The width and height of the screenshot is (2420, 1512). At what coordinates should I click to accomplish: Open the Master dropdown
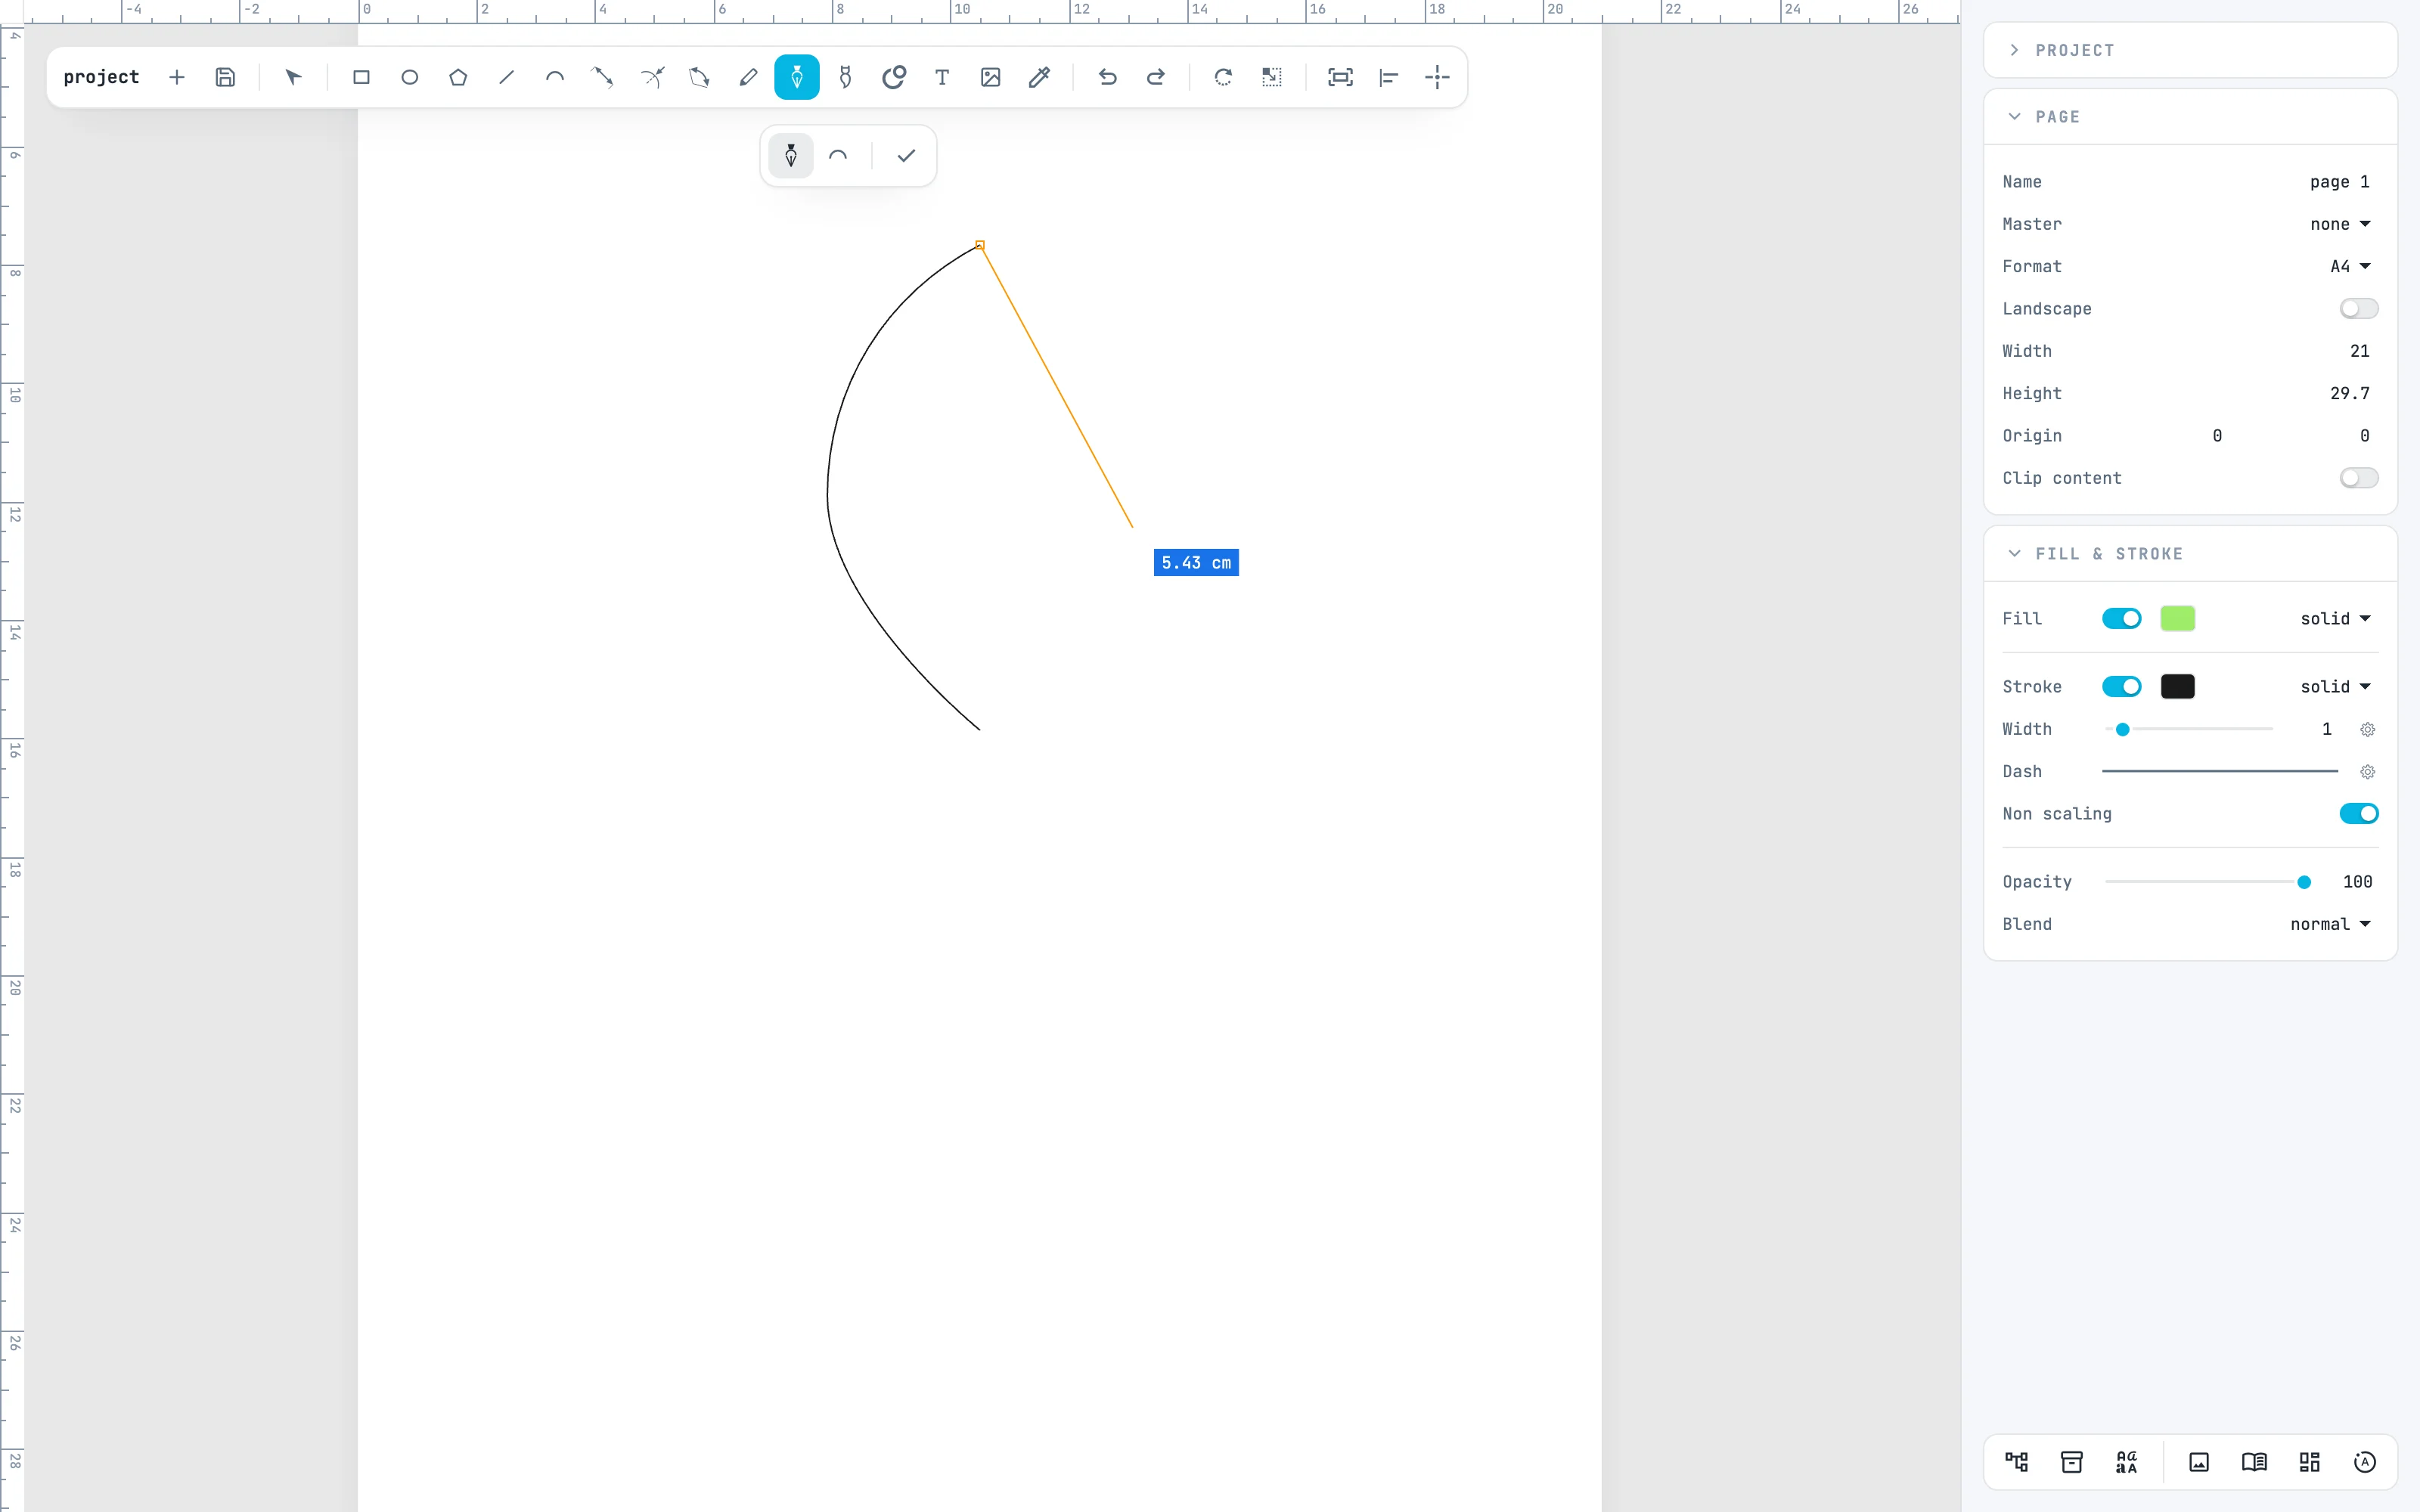coord(2340,224)
